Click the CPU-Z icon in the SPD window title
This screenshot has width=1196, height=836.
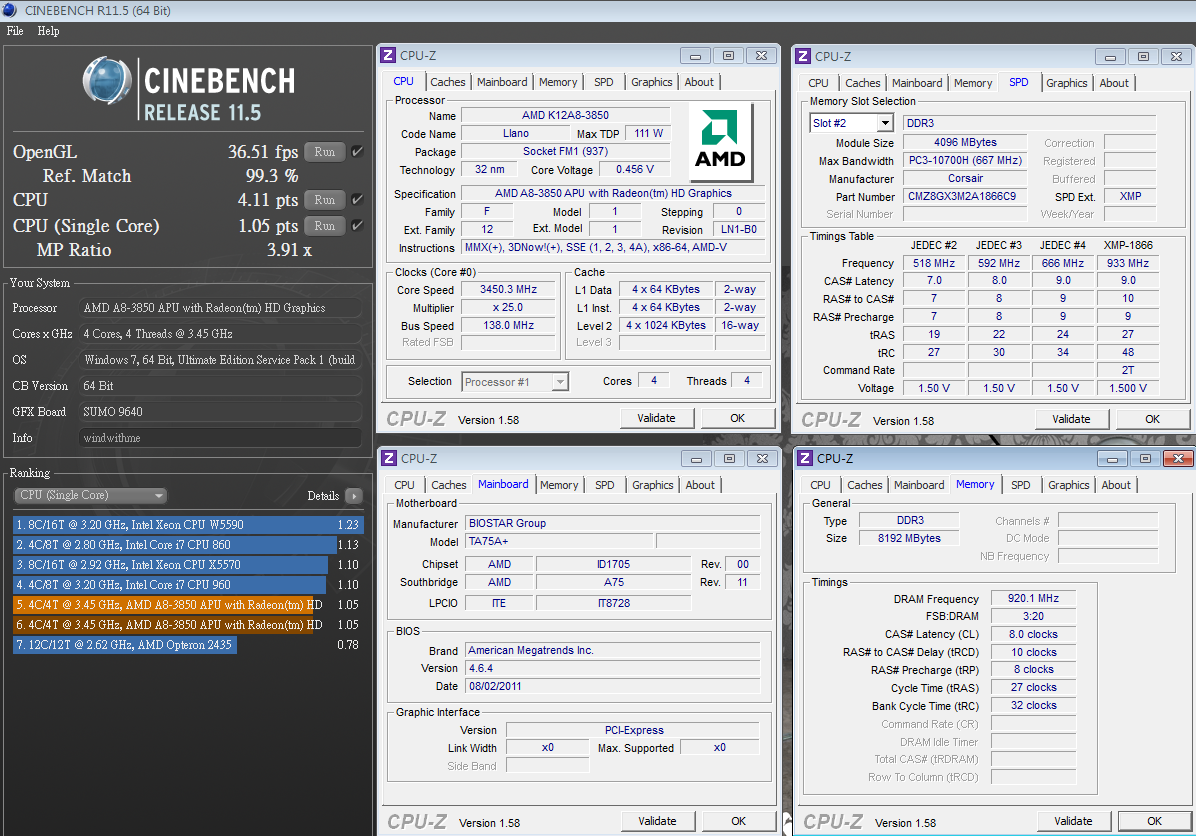[x=803, y=56]
